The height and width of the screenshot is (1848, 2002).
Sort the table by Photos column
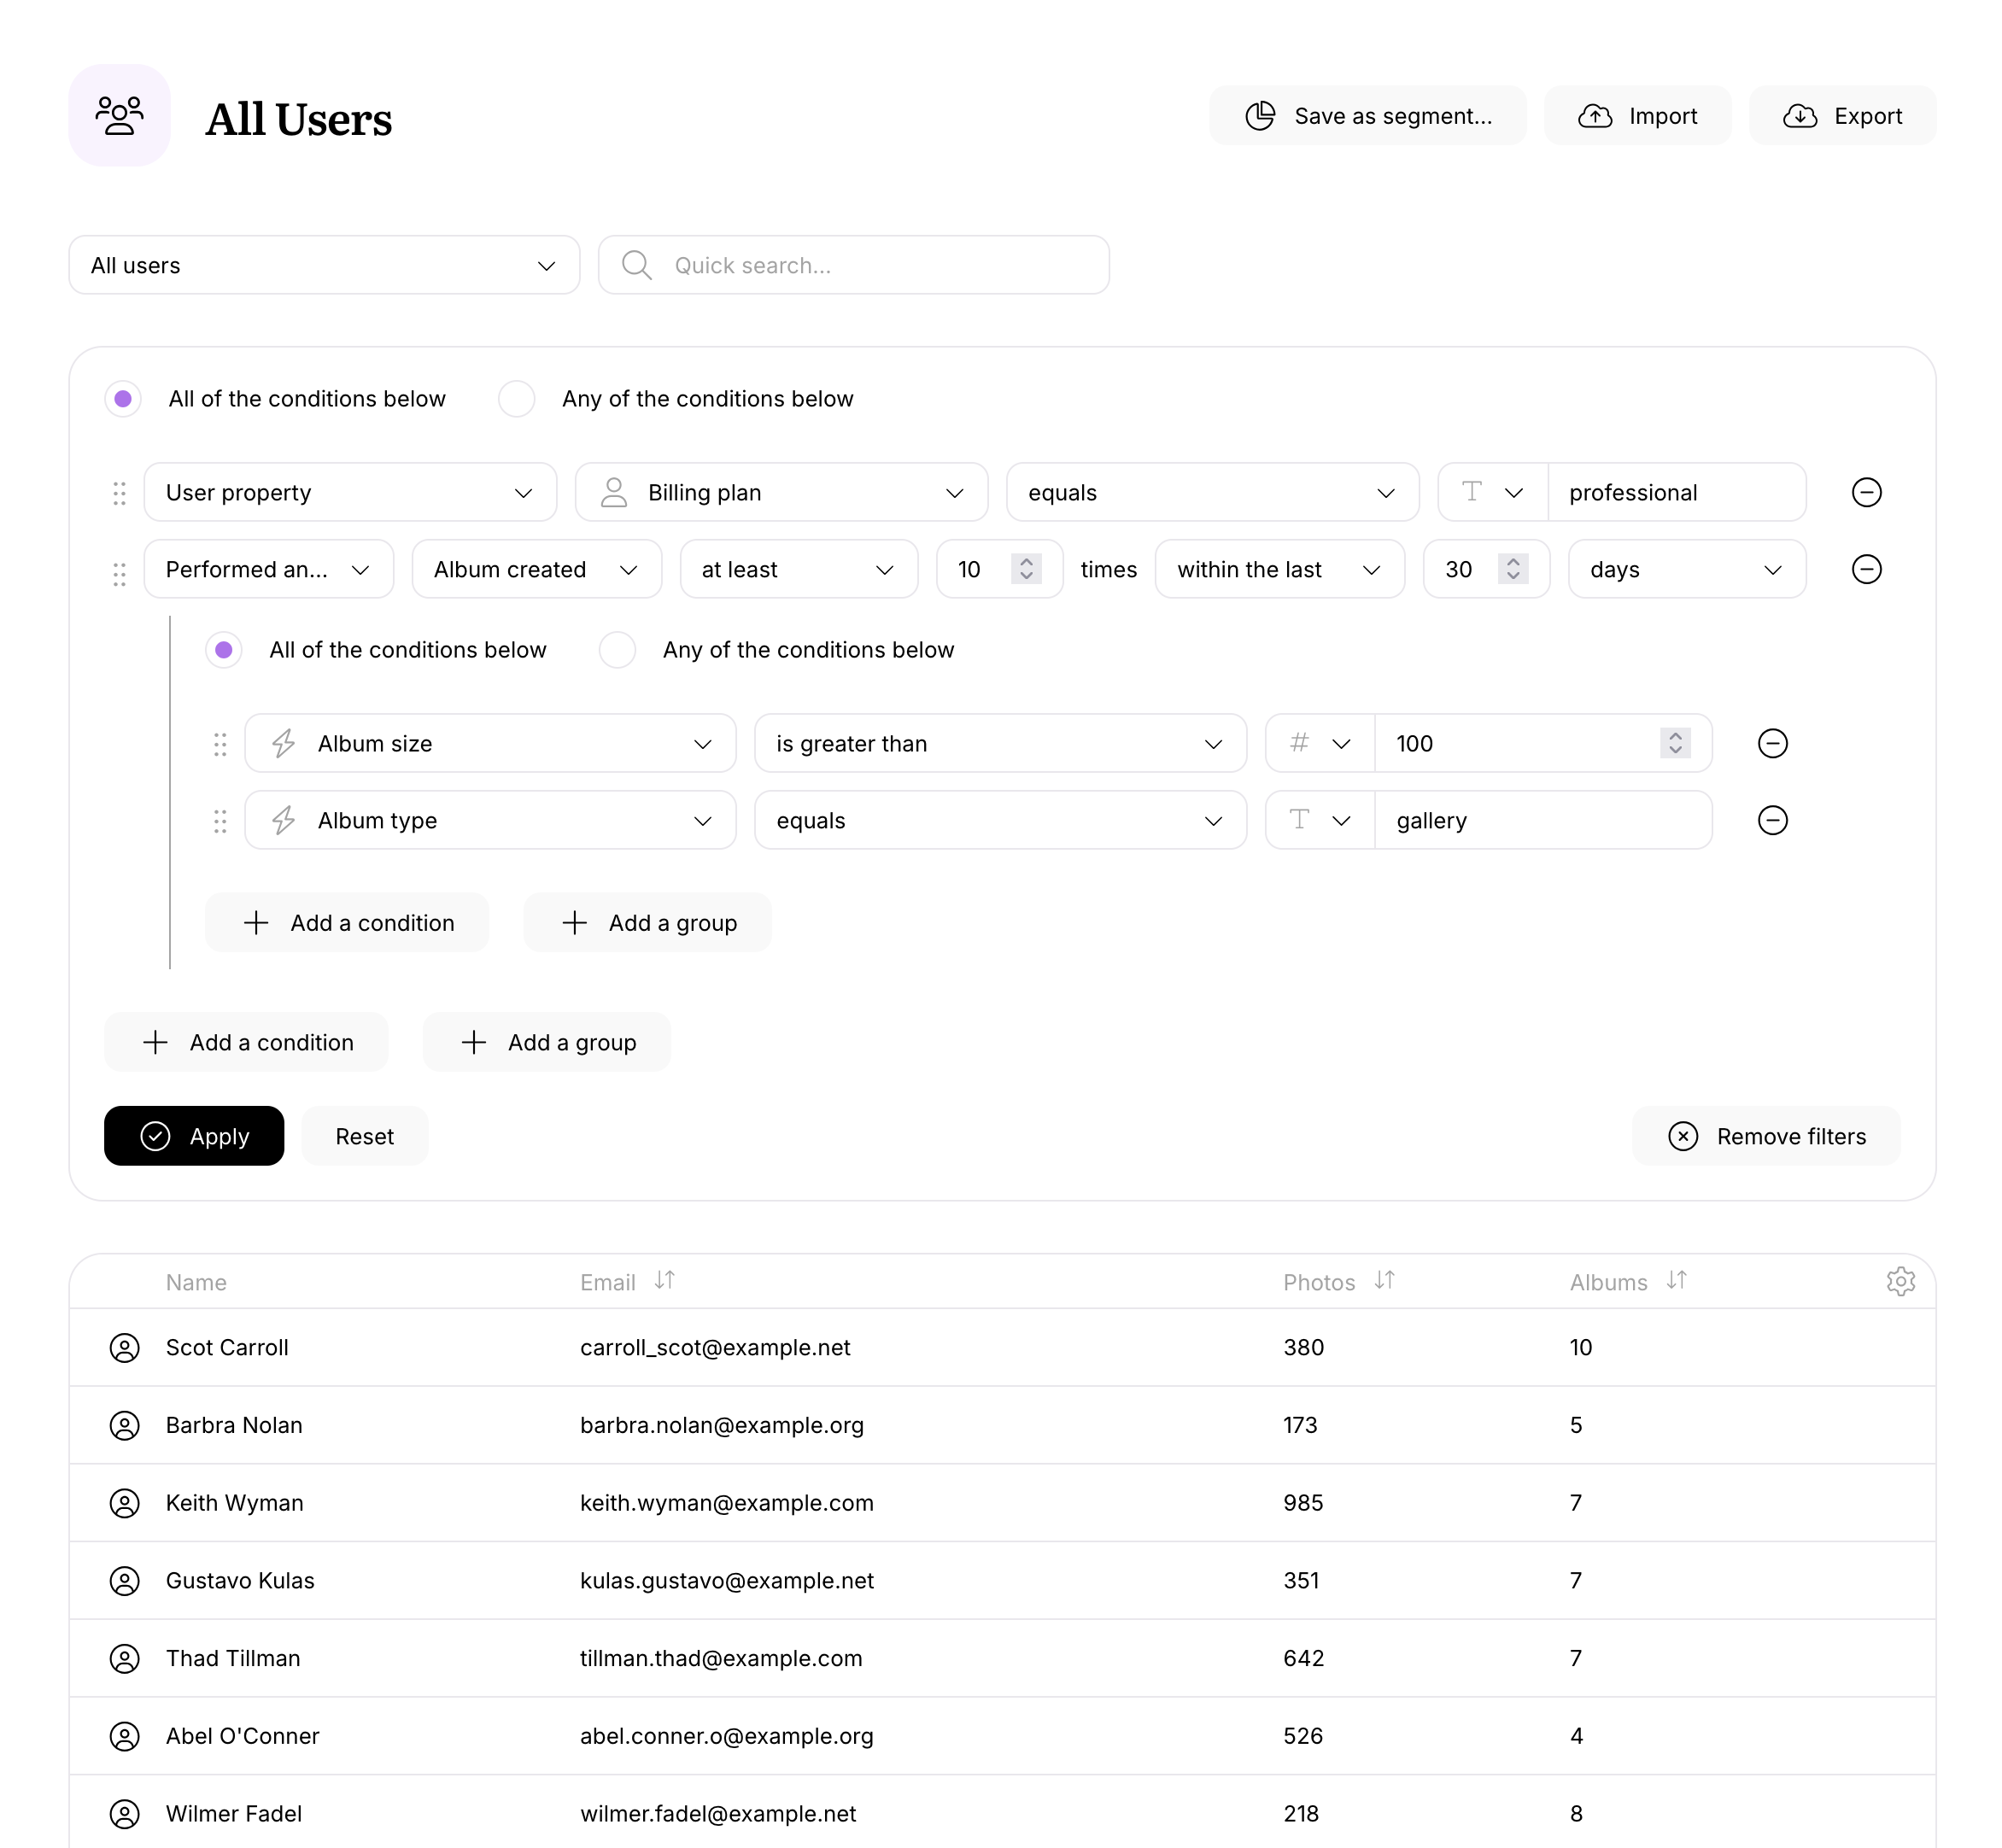(x=1385, y=1280)
